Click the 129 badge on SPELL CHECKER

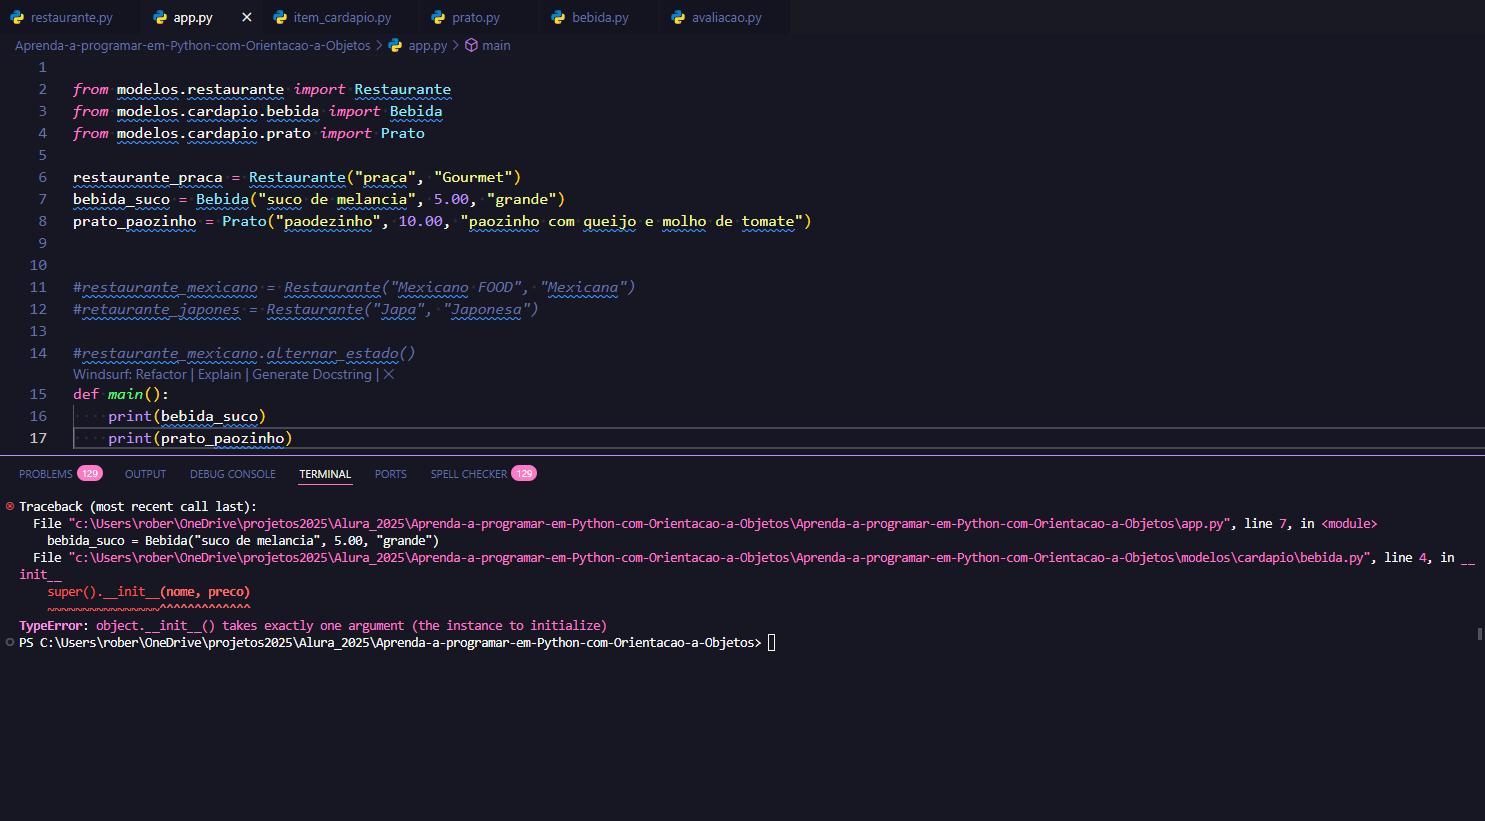coord(524,474)
